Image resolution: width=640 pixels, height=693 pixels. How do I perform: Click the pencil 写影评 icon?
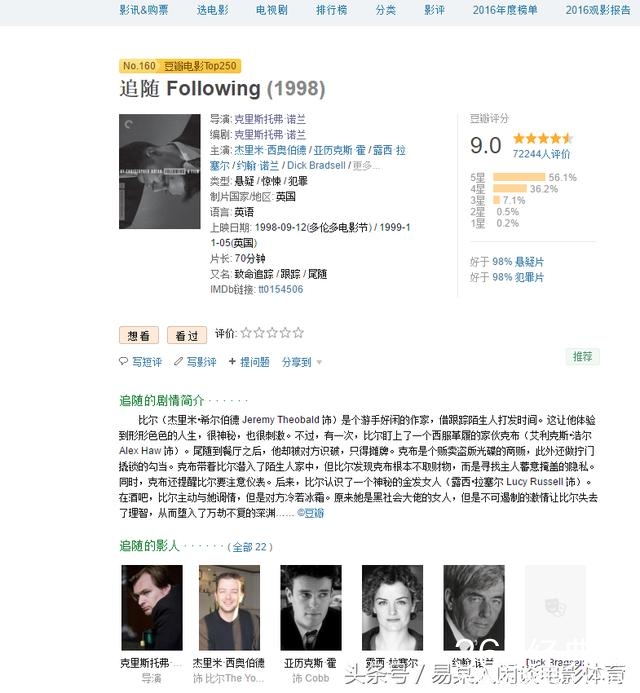(x=178, y=362)
